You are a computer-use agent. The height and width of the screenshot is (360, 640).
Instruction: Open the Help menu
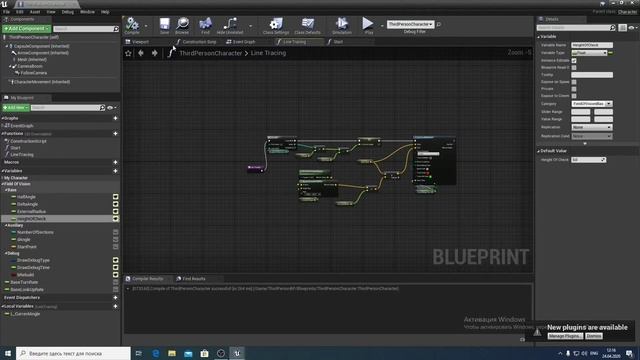pyautogui.click(x=105, y=12)
